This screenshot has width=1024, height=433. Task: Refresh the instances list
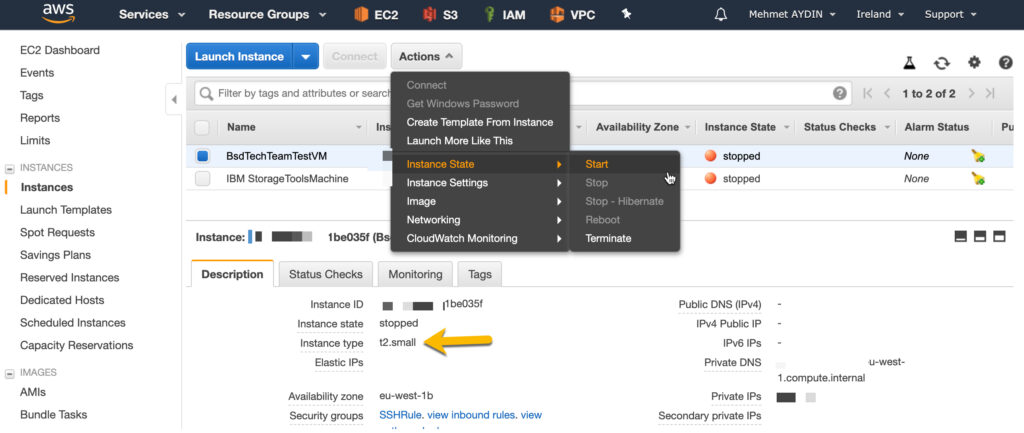pos(941,63)
